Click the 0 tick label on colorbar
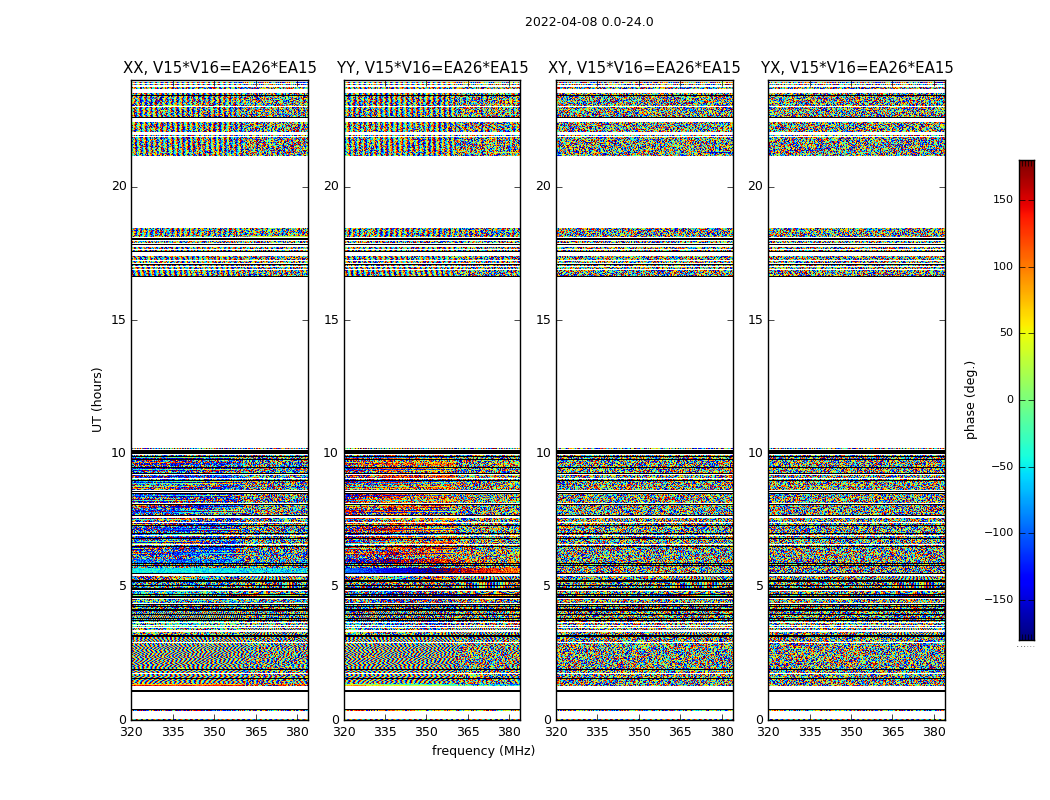Viewport: 1050px width, 800px height. tap(1010, 400)
